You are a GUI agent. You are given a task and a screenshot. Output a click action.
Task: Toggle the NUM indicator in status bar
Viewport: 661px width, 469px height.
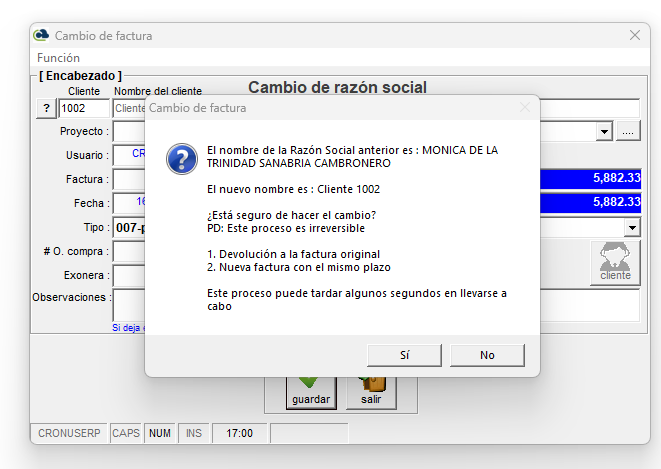coord(160,434)
